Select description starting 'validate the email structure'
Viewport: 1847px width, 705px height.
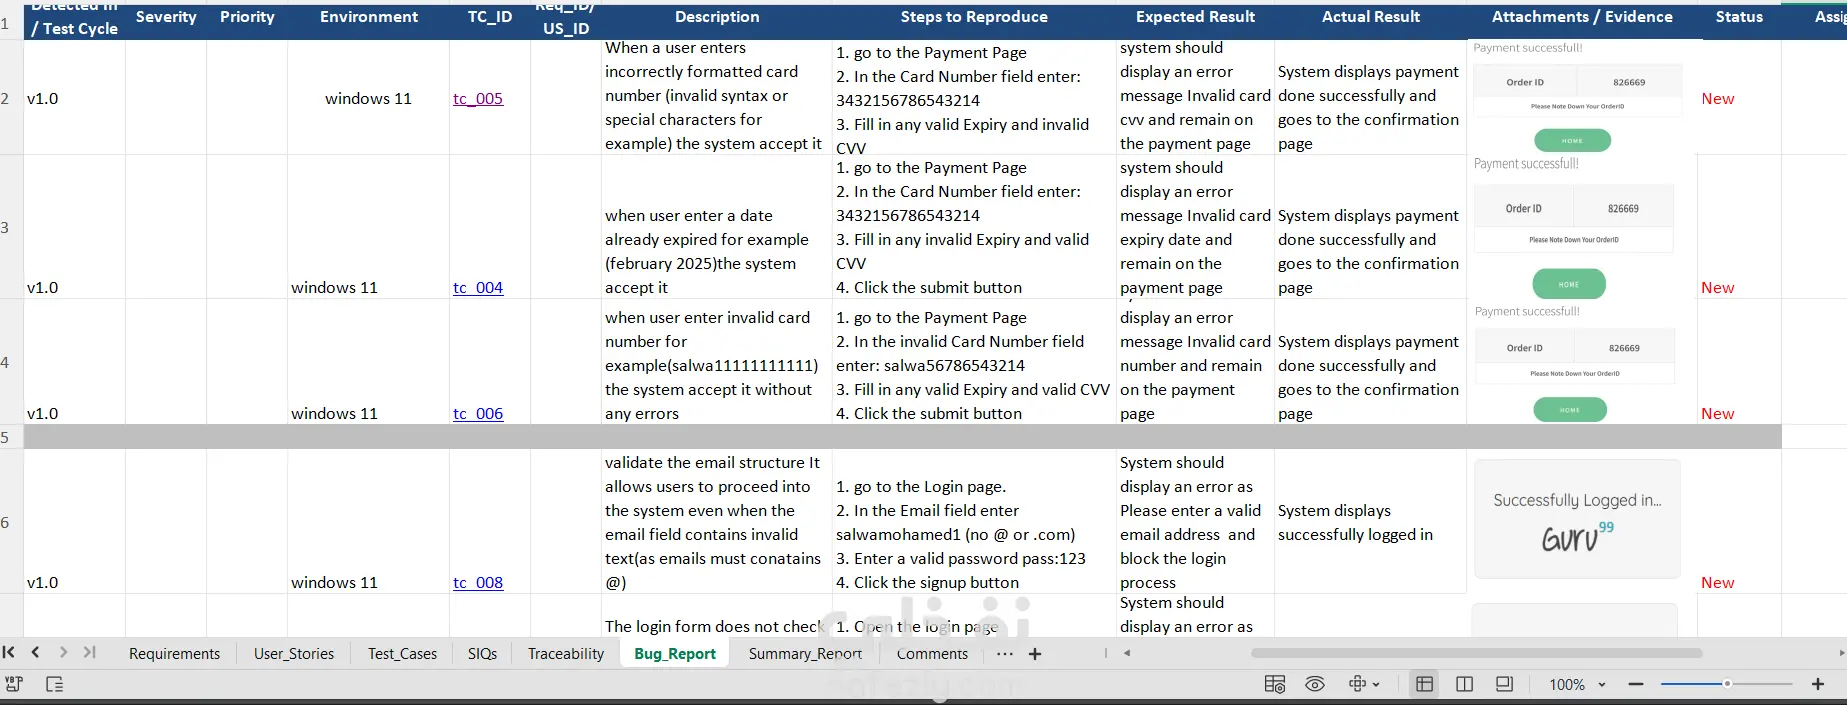tap(716, 522)
